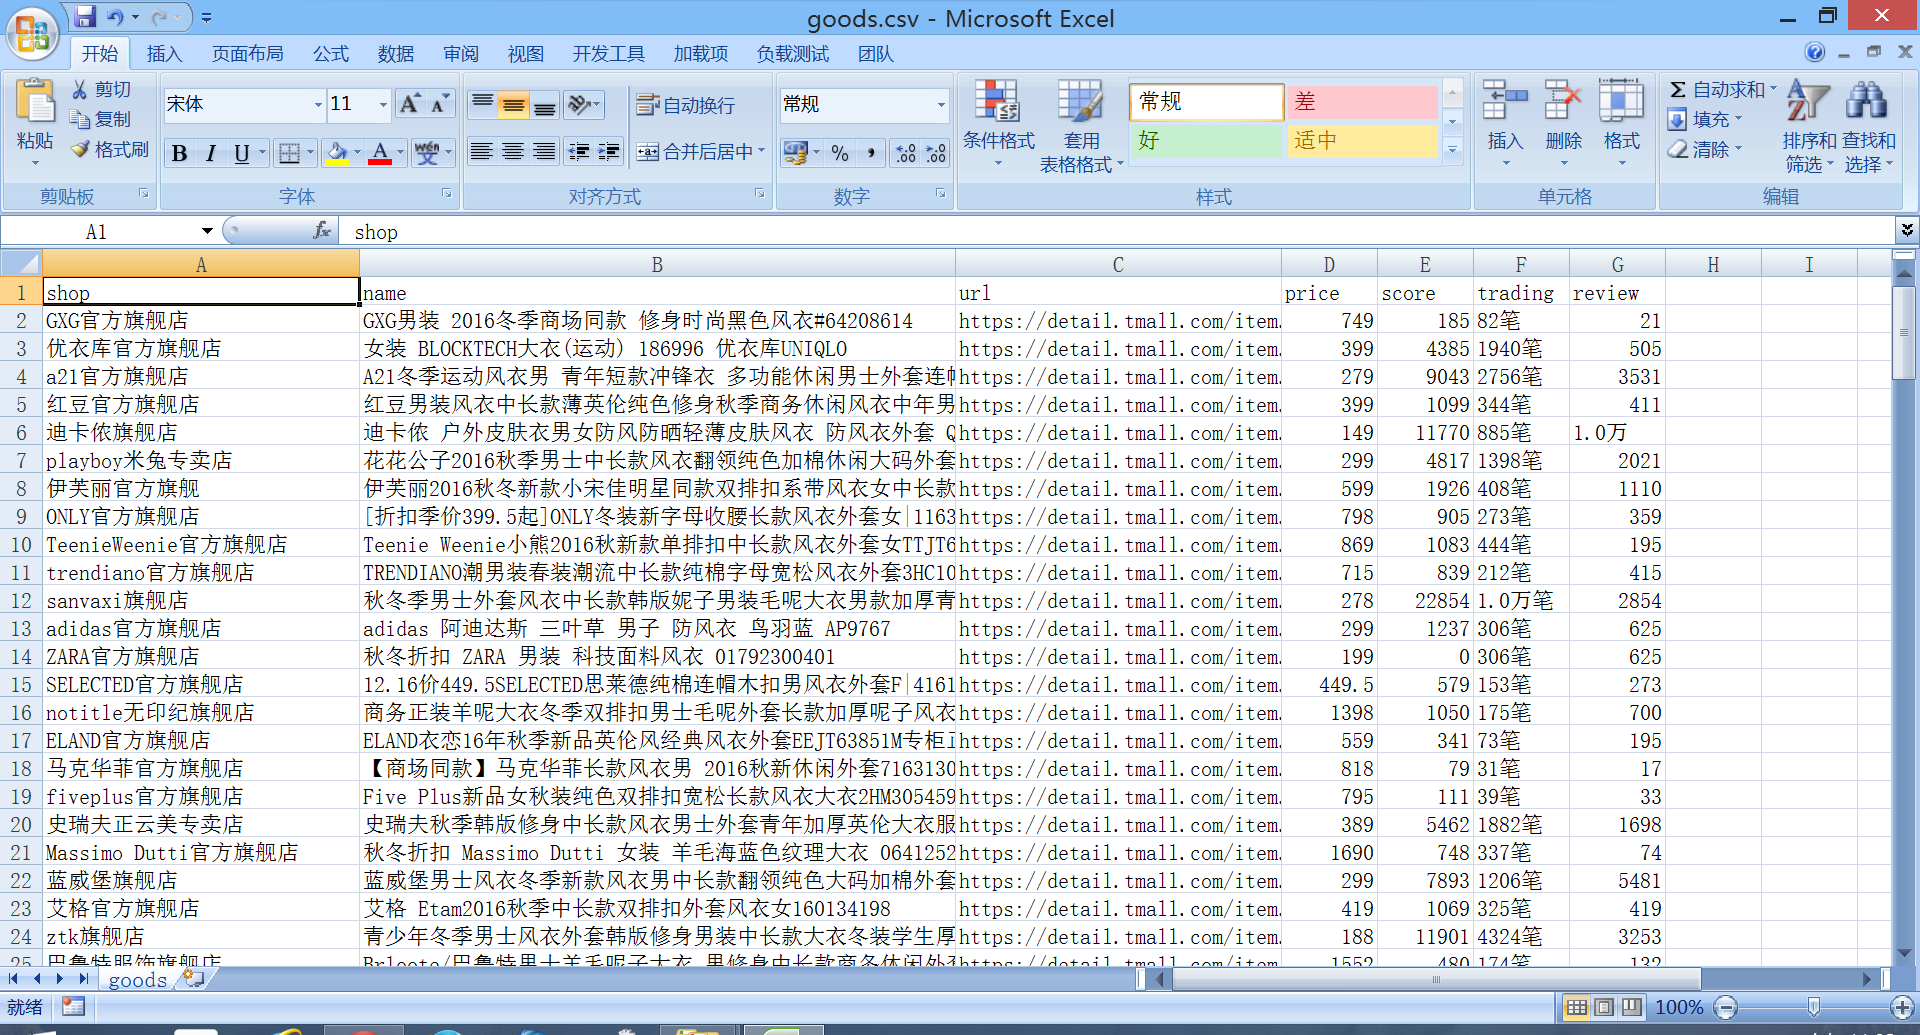Screen dimensions: 1920x1035
Task: Open the Excel Help question mark
Action: (1815, 52)
